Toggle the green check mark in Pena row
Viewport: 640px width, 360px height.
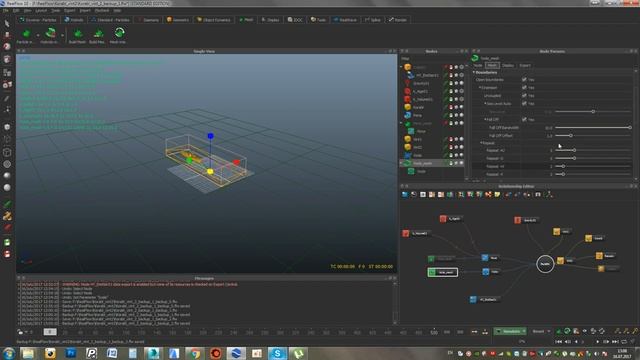(x=446, y=115)
